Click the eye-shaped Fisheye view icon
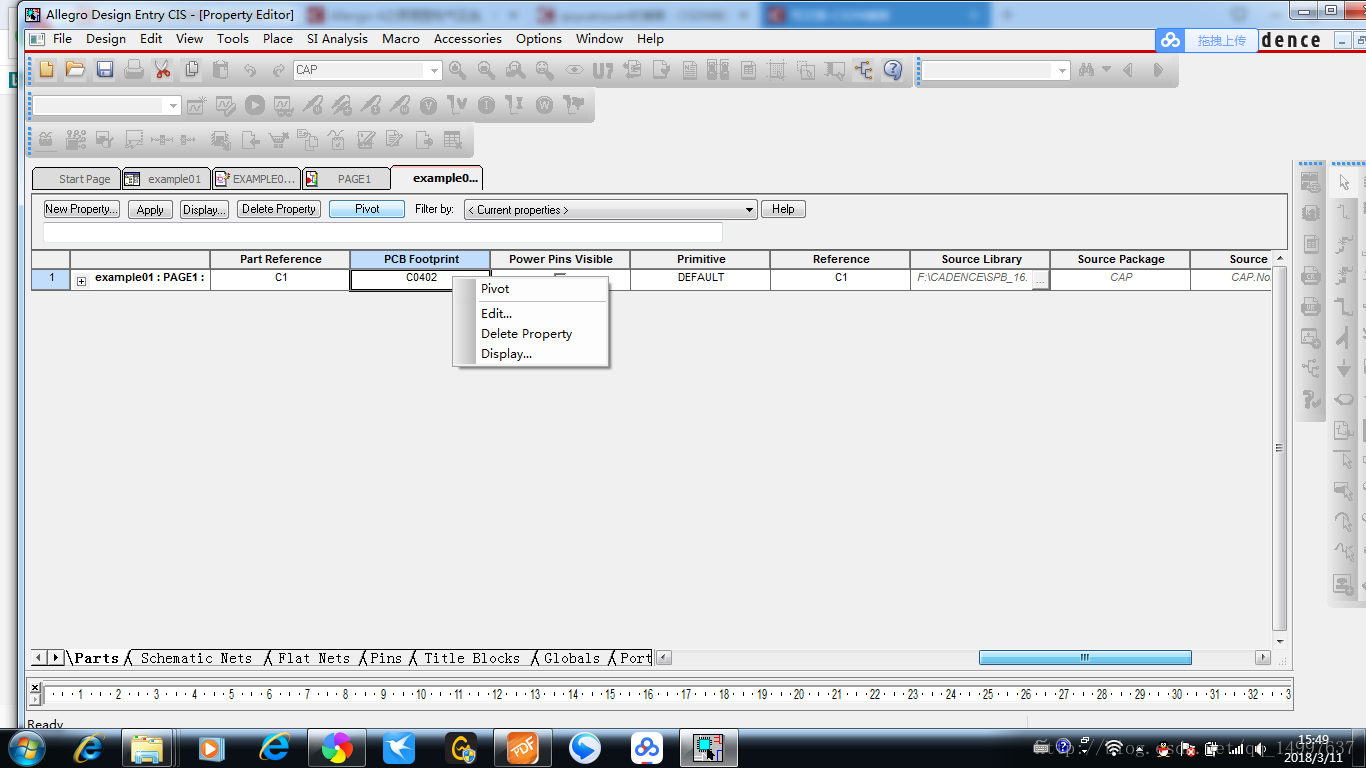 click(x=573, y=70)
